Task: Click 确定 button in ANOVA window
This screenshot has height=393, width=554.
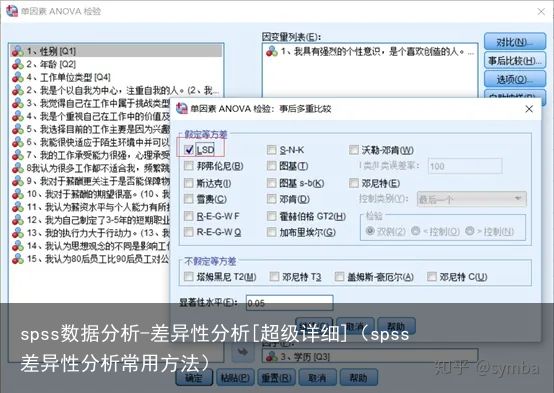Action: coord(194,378)
